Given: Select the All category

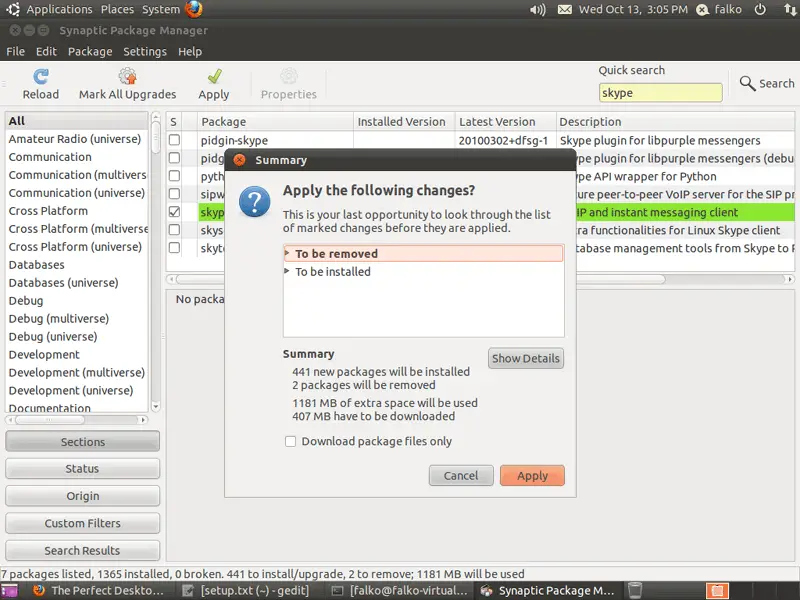Looking at the screenshot, I should pyautogui.click(x=77, y=121).
